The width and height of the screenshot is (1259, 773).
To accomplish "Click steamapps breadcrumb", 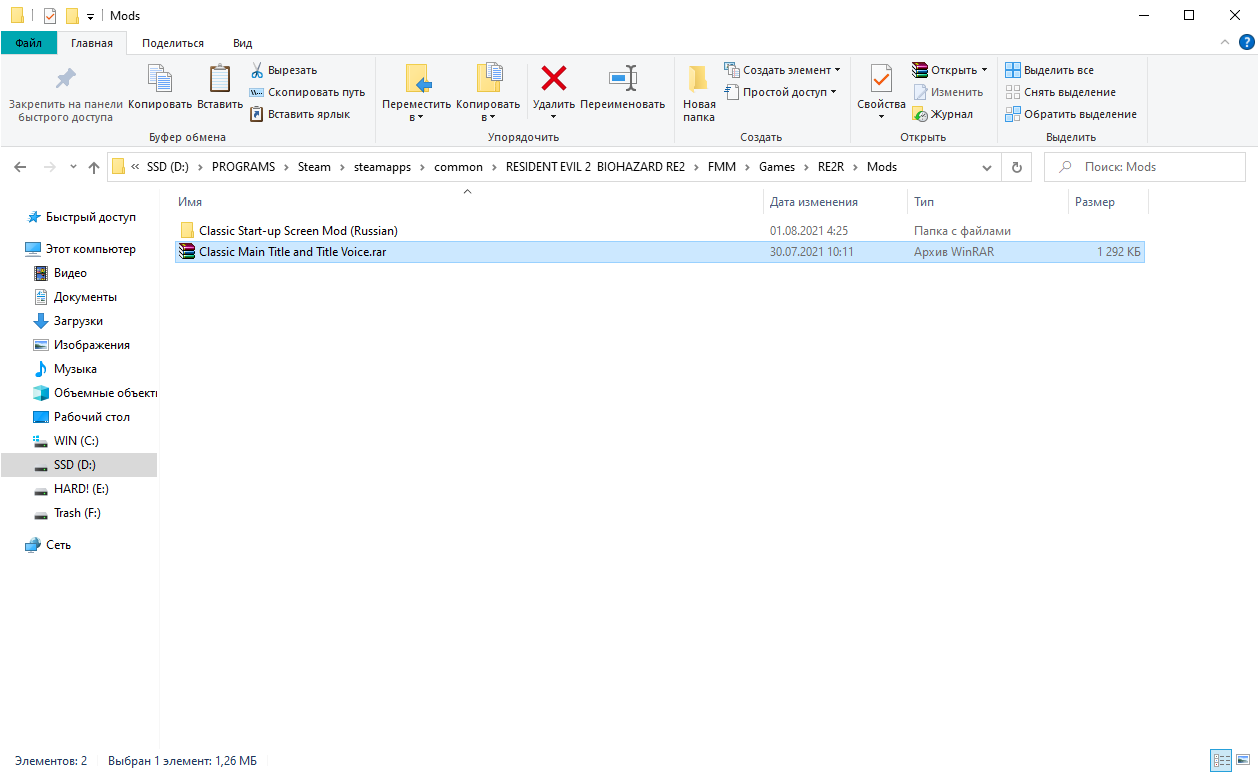I will pos(382,167).
